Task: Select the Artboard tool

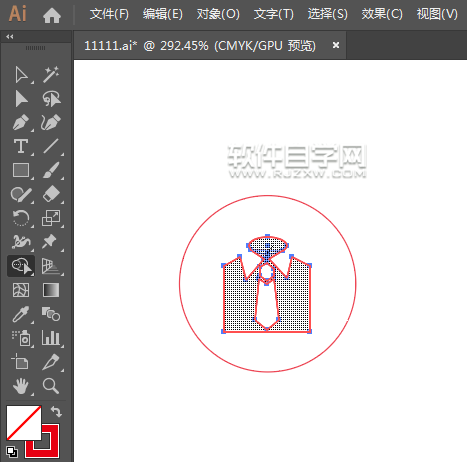Action: click(x=20, y=362)
